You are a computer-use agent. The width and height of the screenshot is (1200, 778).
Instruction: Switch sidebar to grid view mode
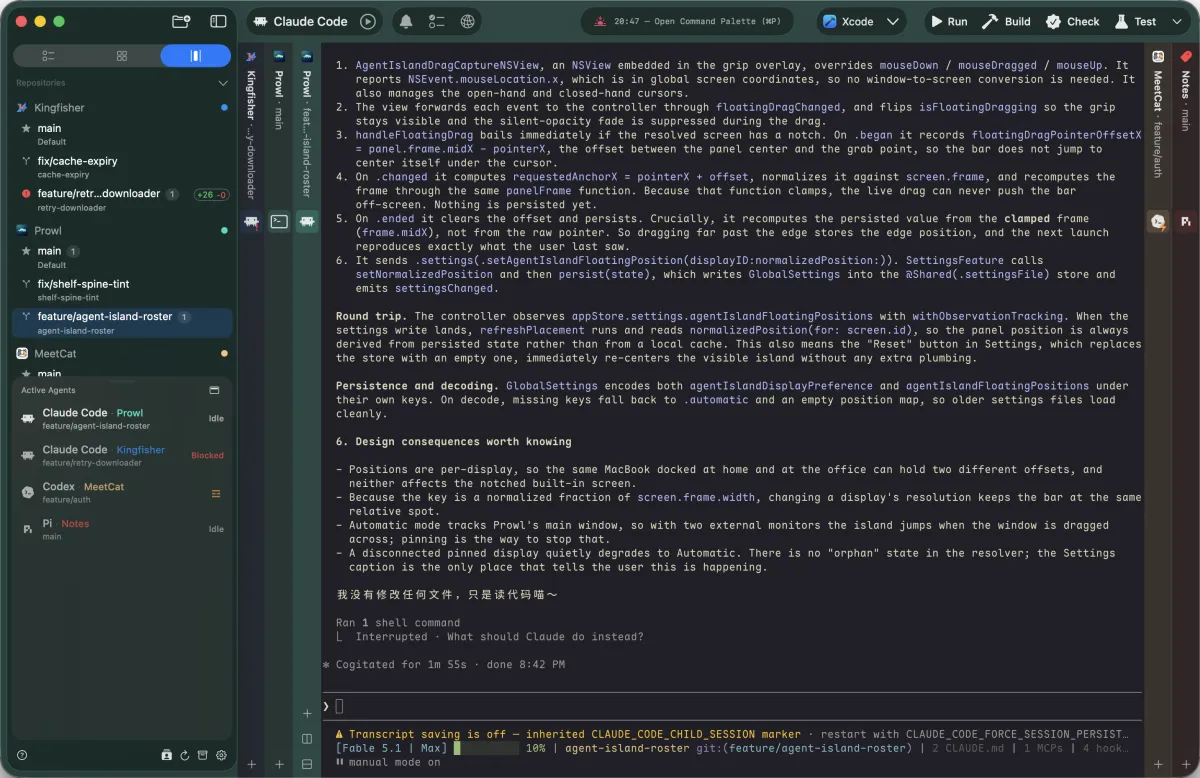(122, 56)
